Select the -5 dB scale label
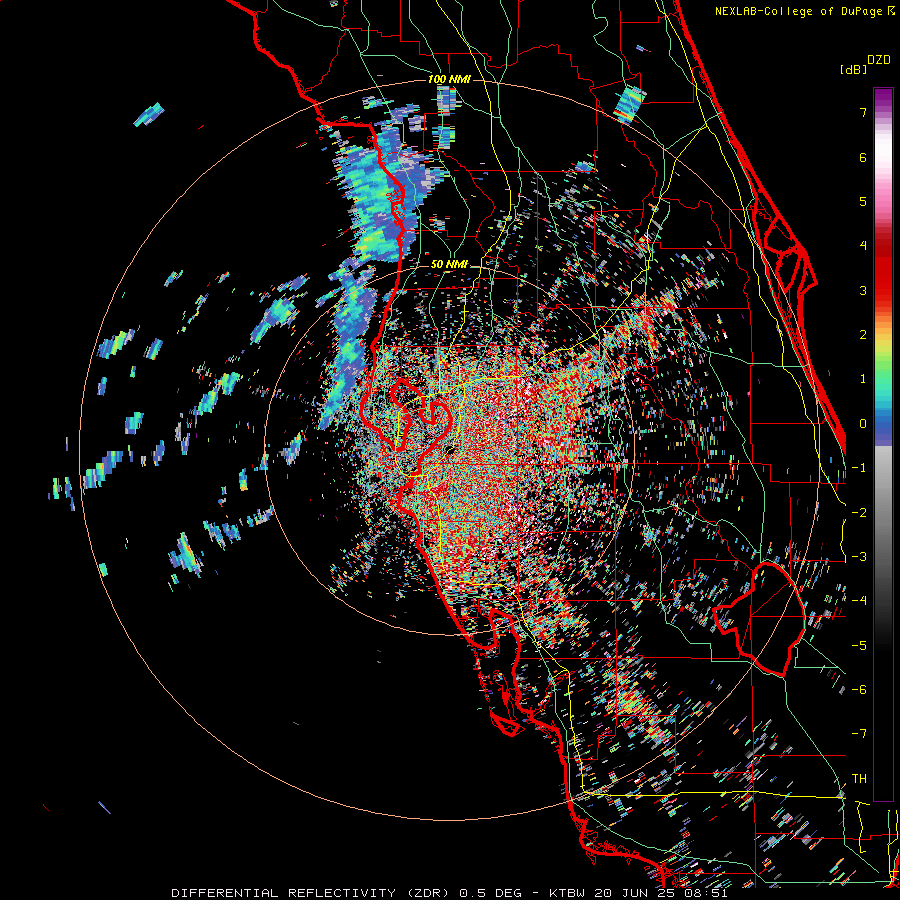Screen dimensions: 900x900 pos(859,646)
